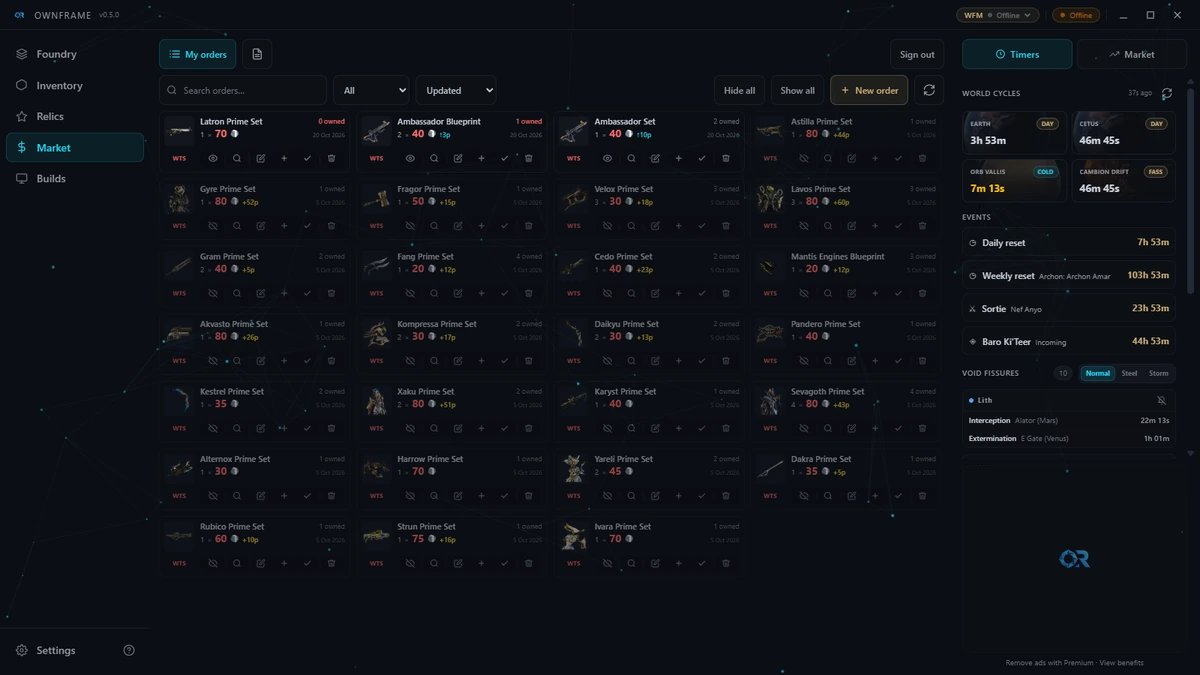Mark Latron Prime Set order as sold
The image size is (1200, 675).
[307, 158]
